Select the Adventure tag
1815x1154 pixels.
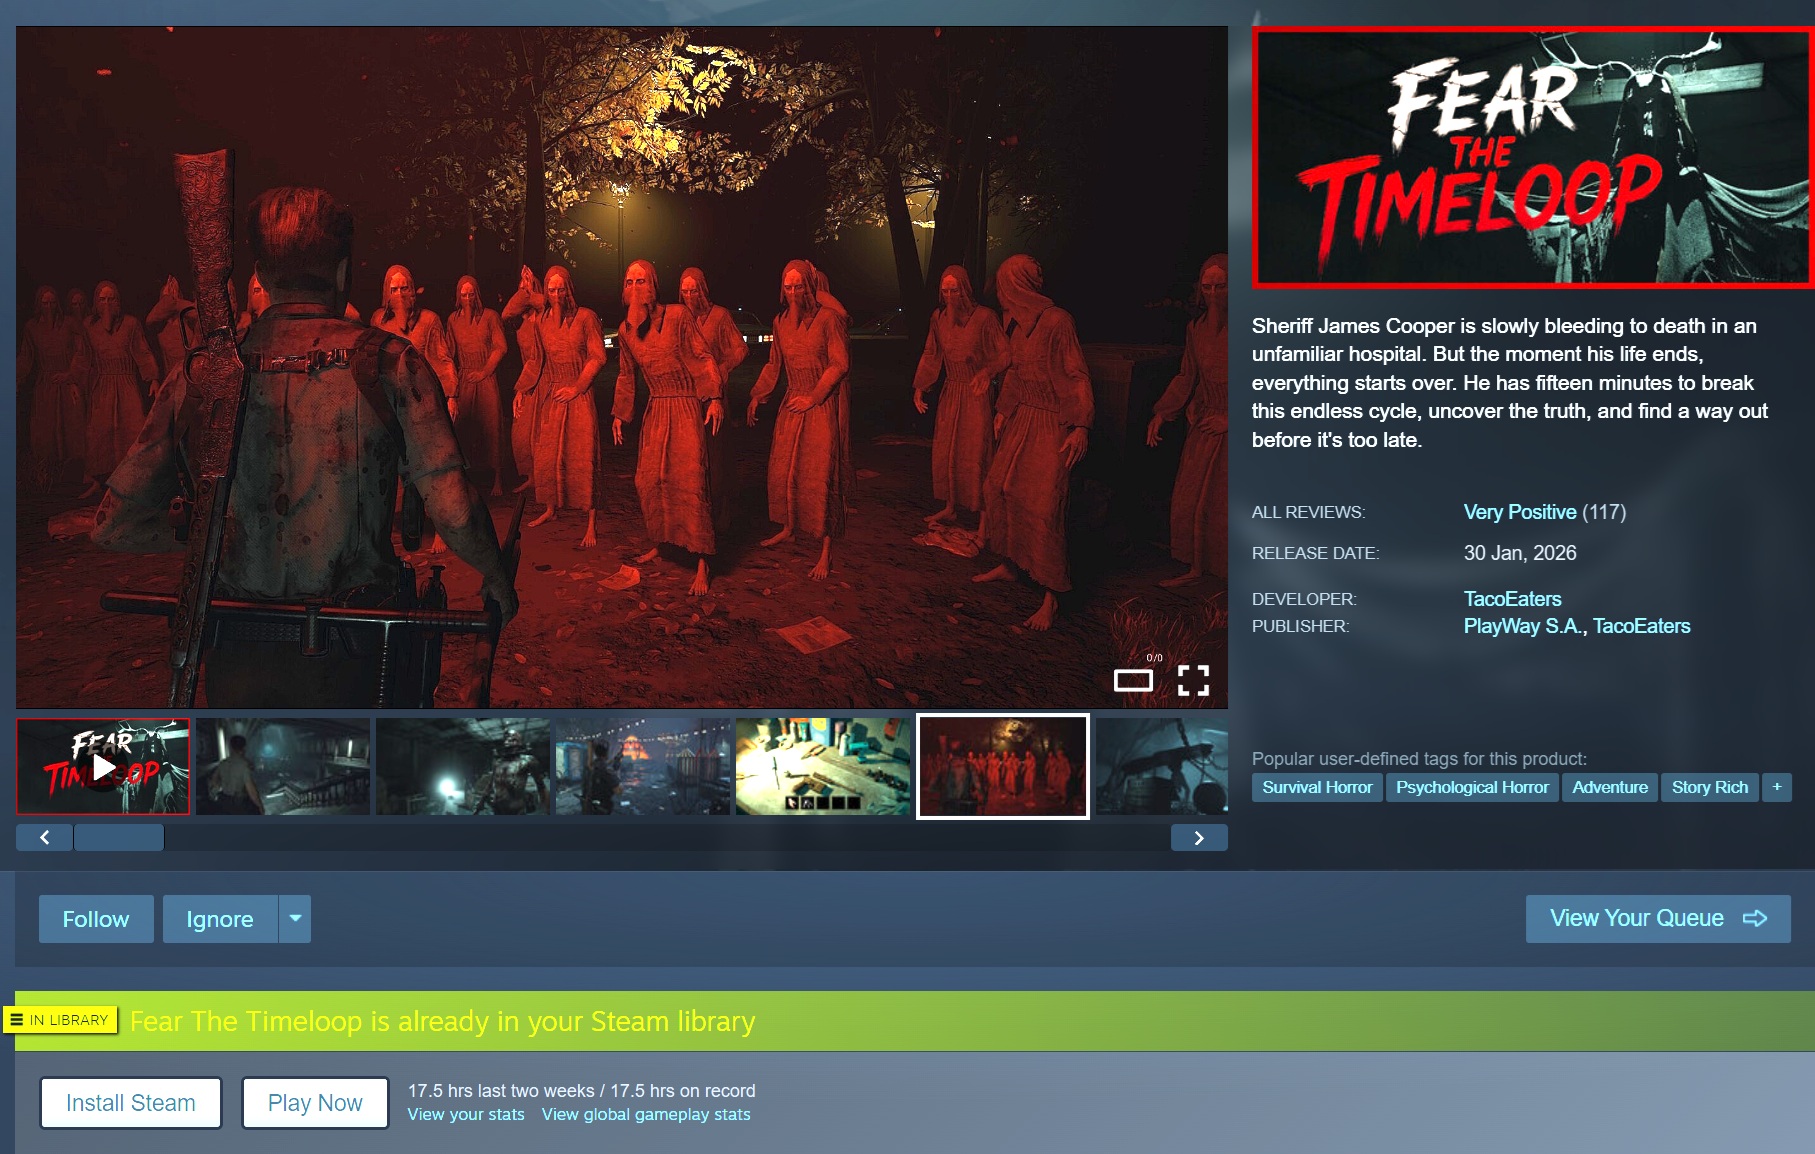1610,787
